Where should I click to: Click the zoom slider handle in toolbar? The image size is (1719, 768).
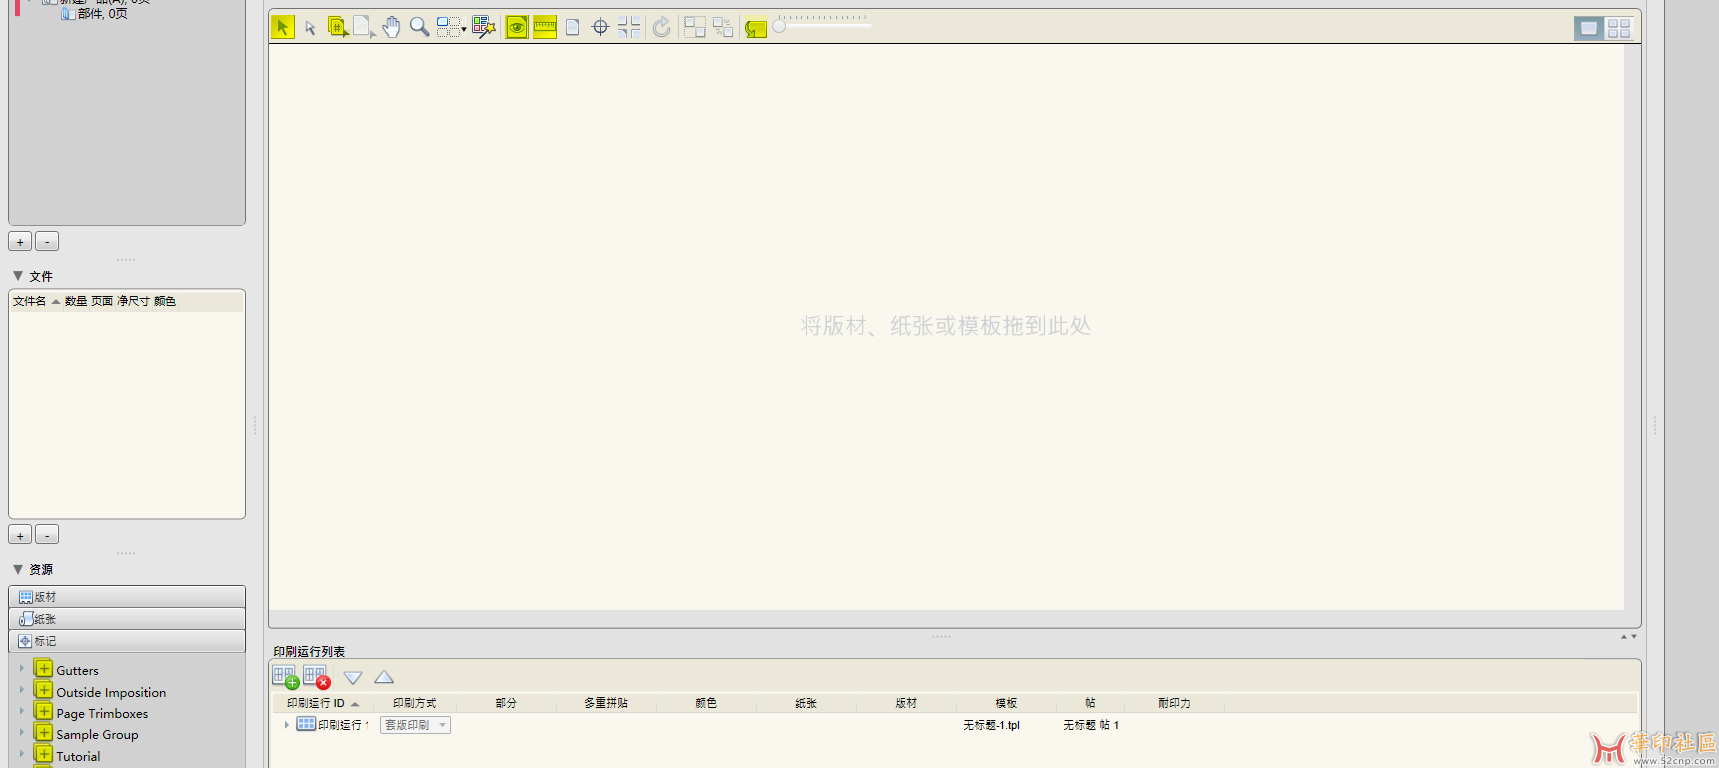[x=779, y=27]
